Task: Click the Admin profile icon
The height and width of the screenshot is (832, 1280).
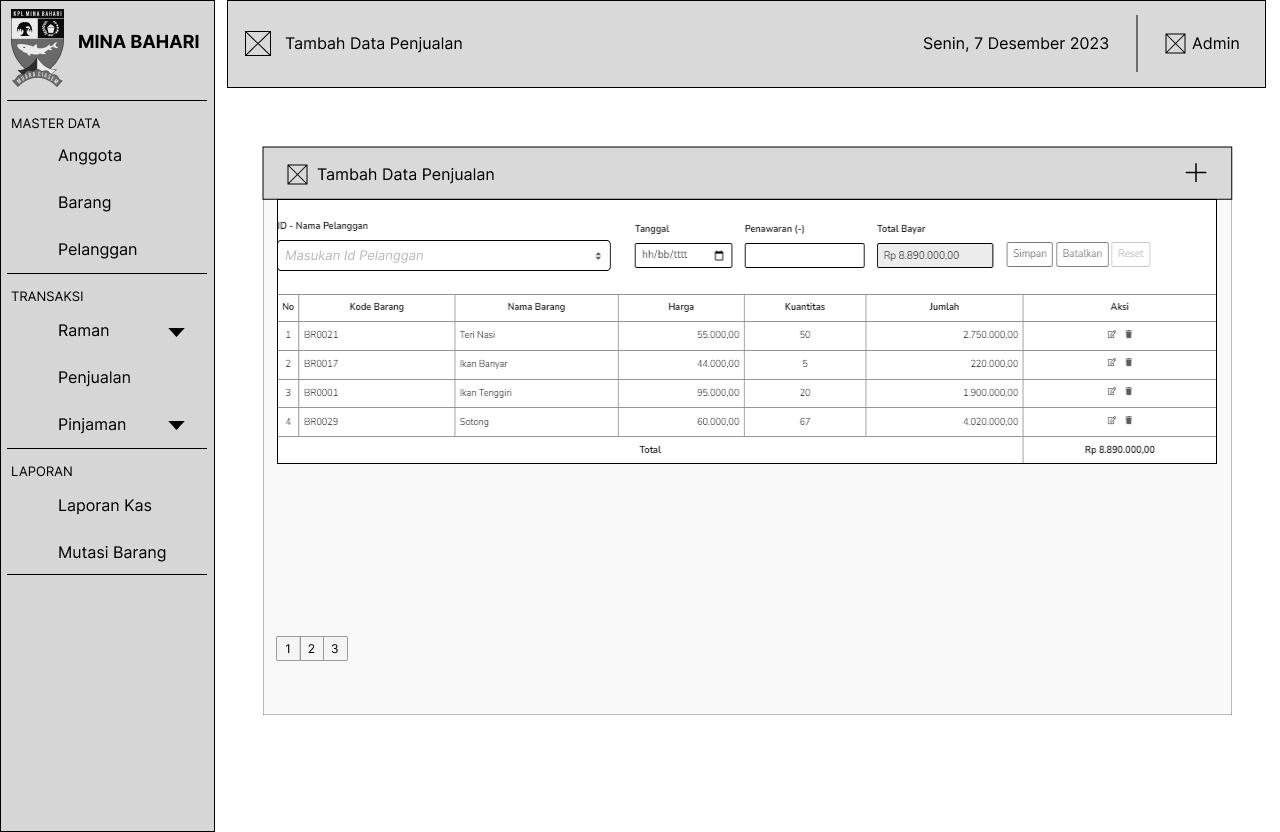Action: [x=1175, y=43]
